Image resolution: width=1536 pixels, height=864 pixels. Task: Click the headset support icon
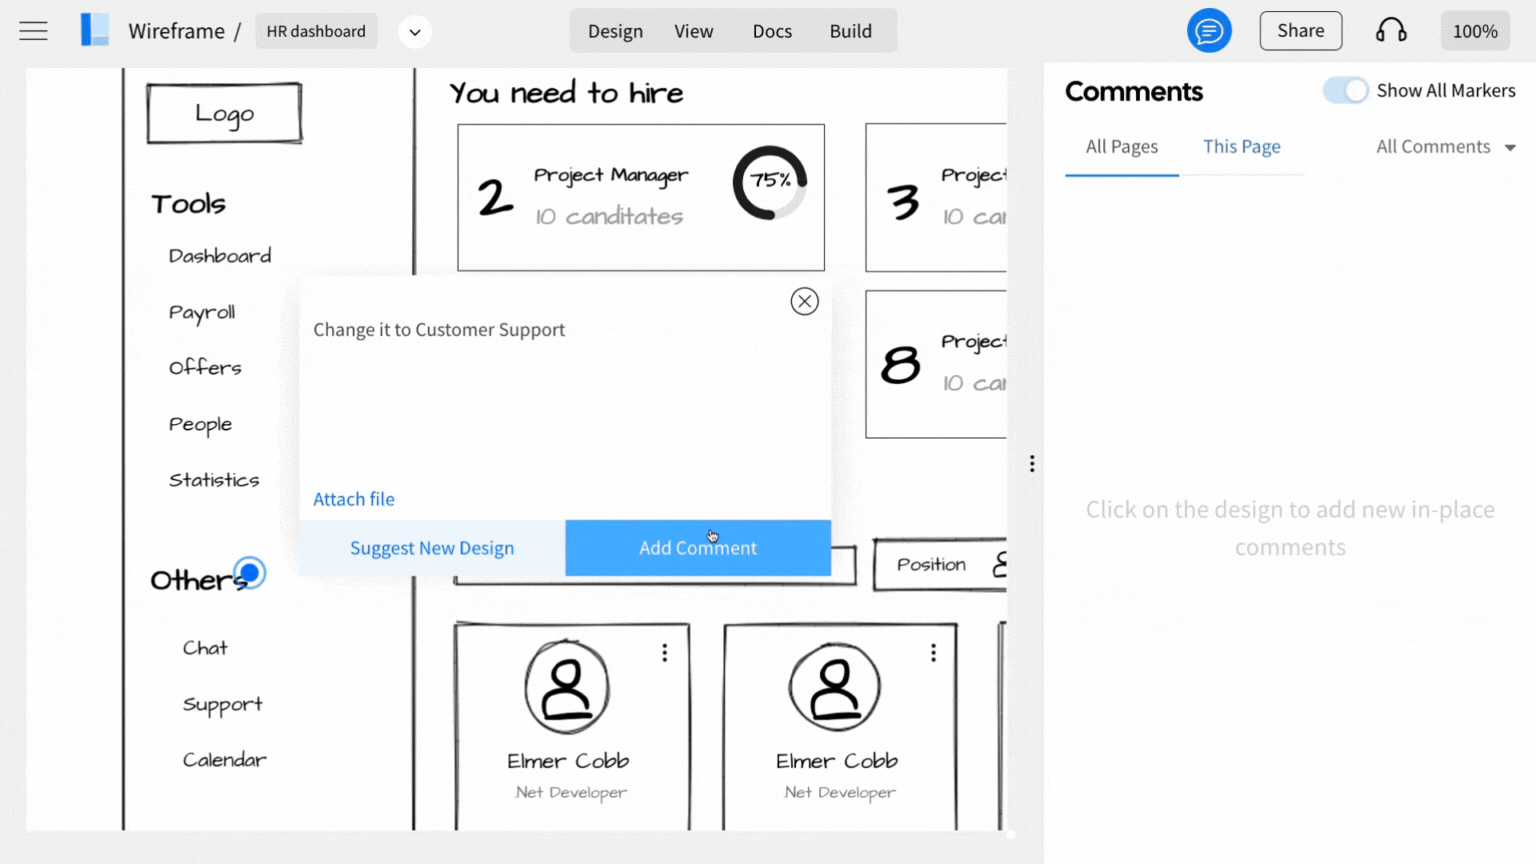1391,31
